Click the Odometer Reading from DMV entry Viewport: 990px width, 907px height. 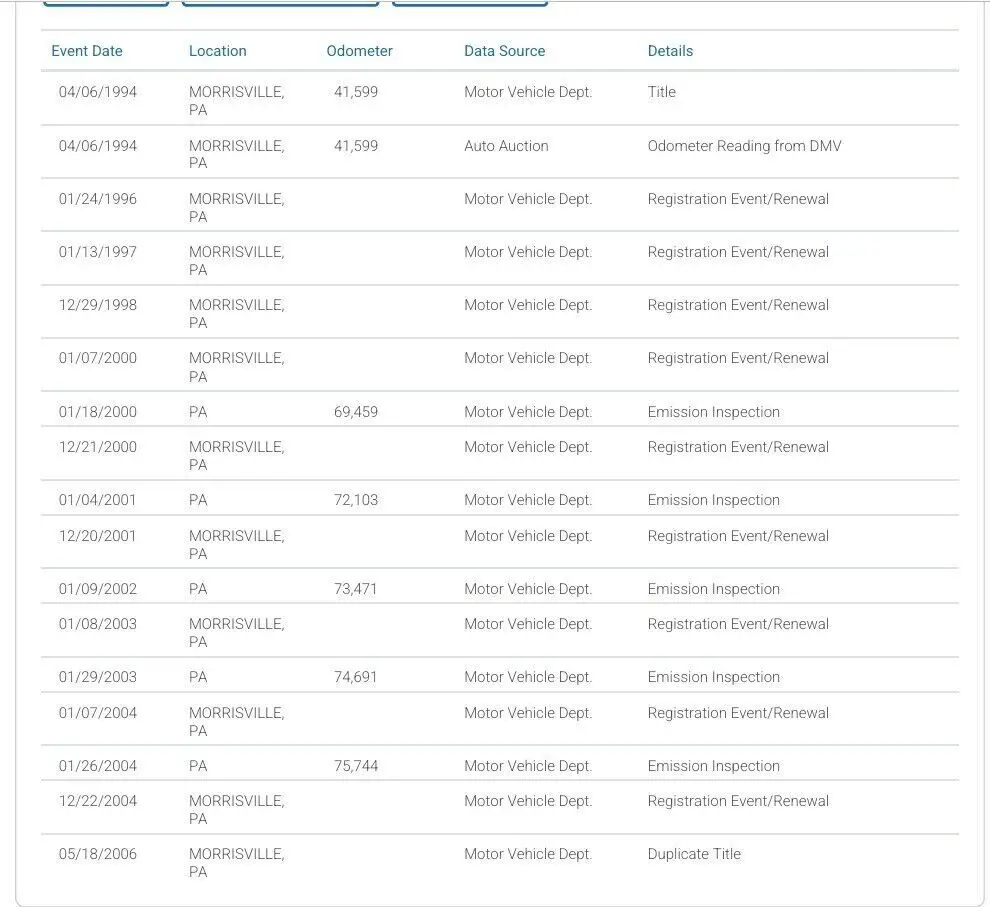pyautogui.click(x=744, y=146)
